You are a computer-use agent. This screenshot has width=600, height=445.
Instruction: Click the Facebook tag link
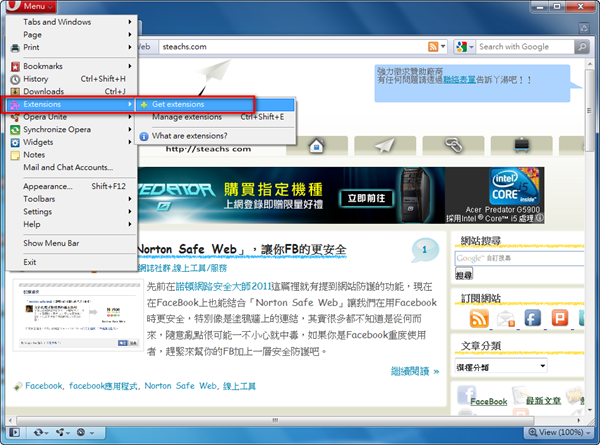(43, 386)
